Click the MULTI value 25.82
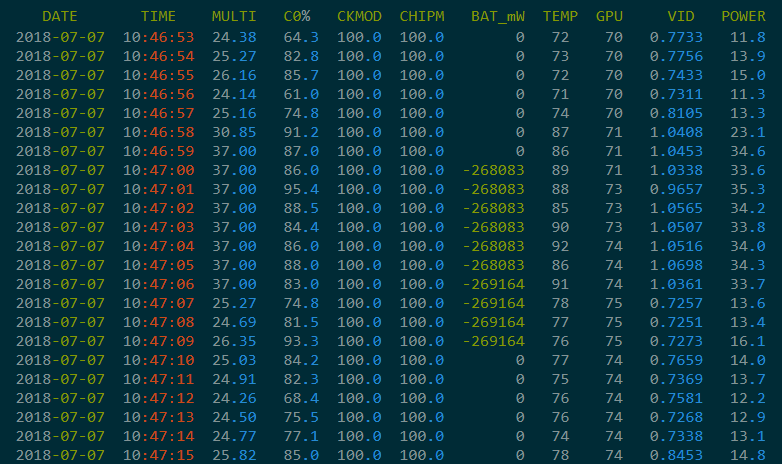 234,455
